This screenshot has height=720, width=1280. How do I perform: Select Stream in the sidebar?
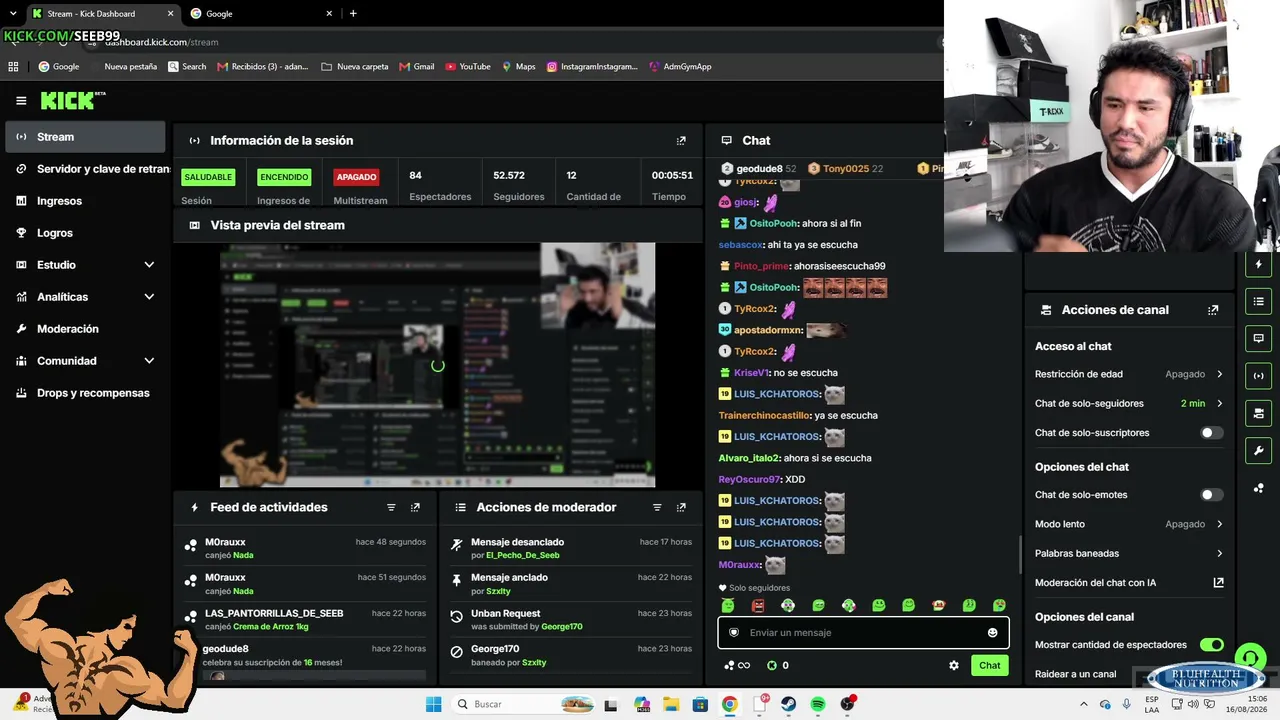85,137
